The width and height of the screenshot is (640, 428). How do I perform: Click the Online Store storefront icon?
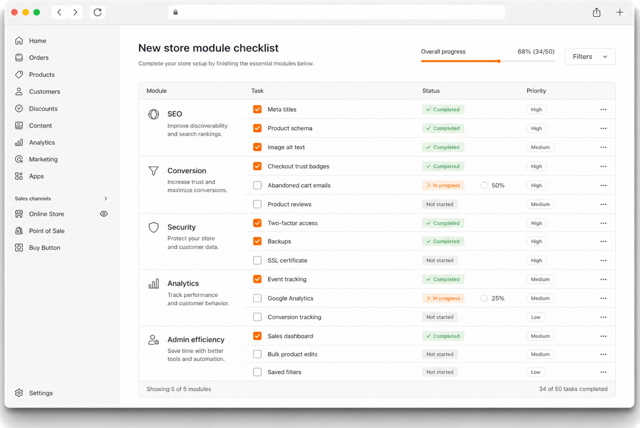click(19, 214)
